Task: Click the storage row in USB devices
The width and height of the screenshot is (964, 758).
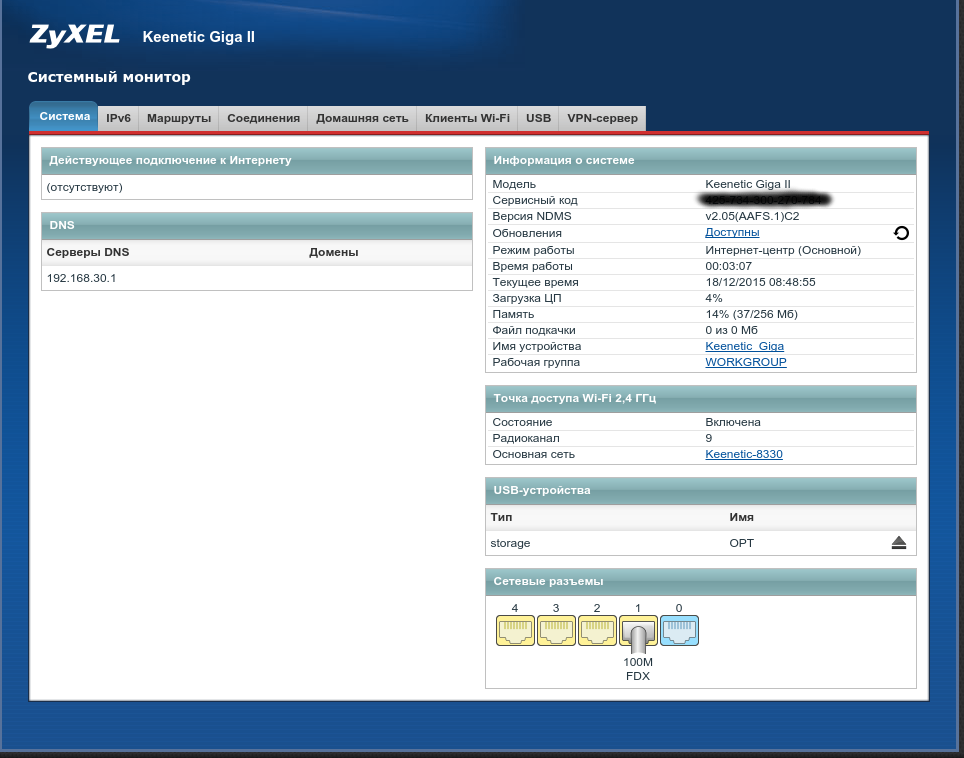Action: [x=510, y=543]
